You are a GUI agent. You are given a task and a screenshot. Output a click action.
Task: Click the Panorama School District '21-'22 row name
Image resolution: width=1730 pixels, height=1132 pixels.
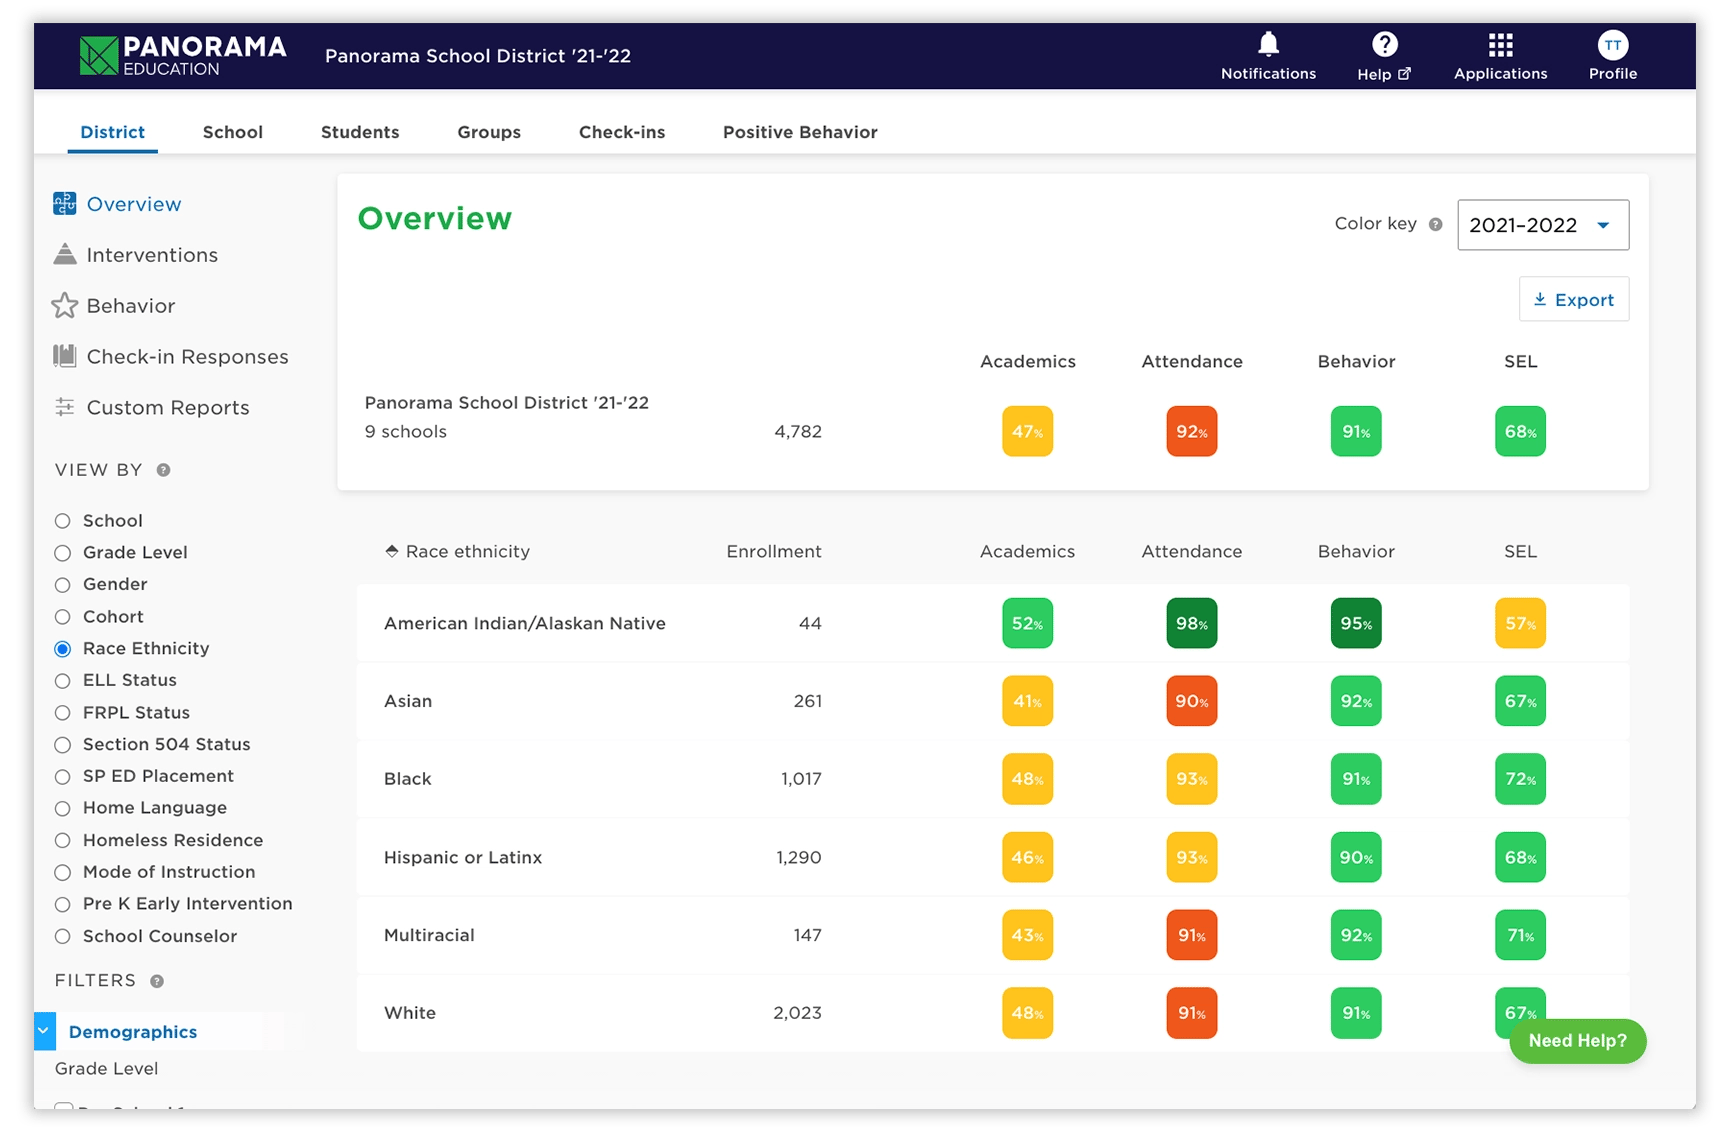[507, 402]
